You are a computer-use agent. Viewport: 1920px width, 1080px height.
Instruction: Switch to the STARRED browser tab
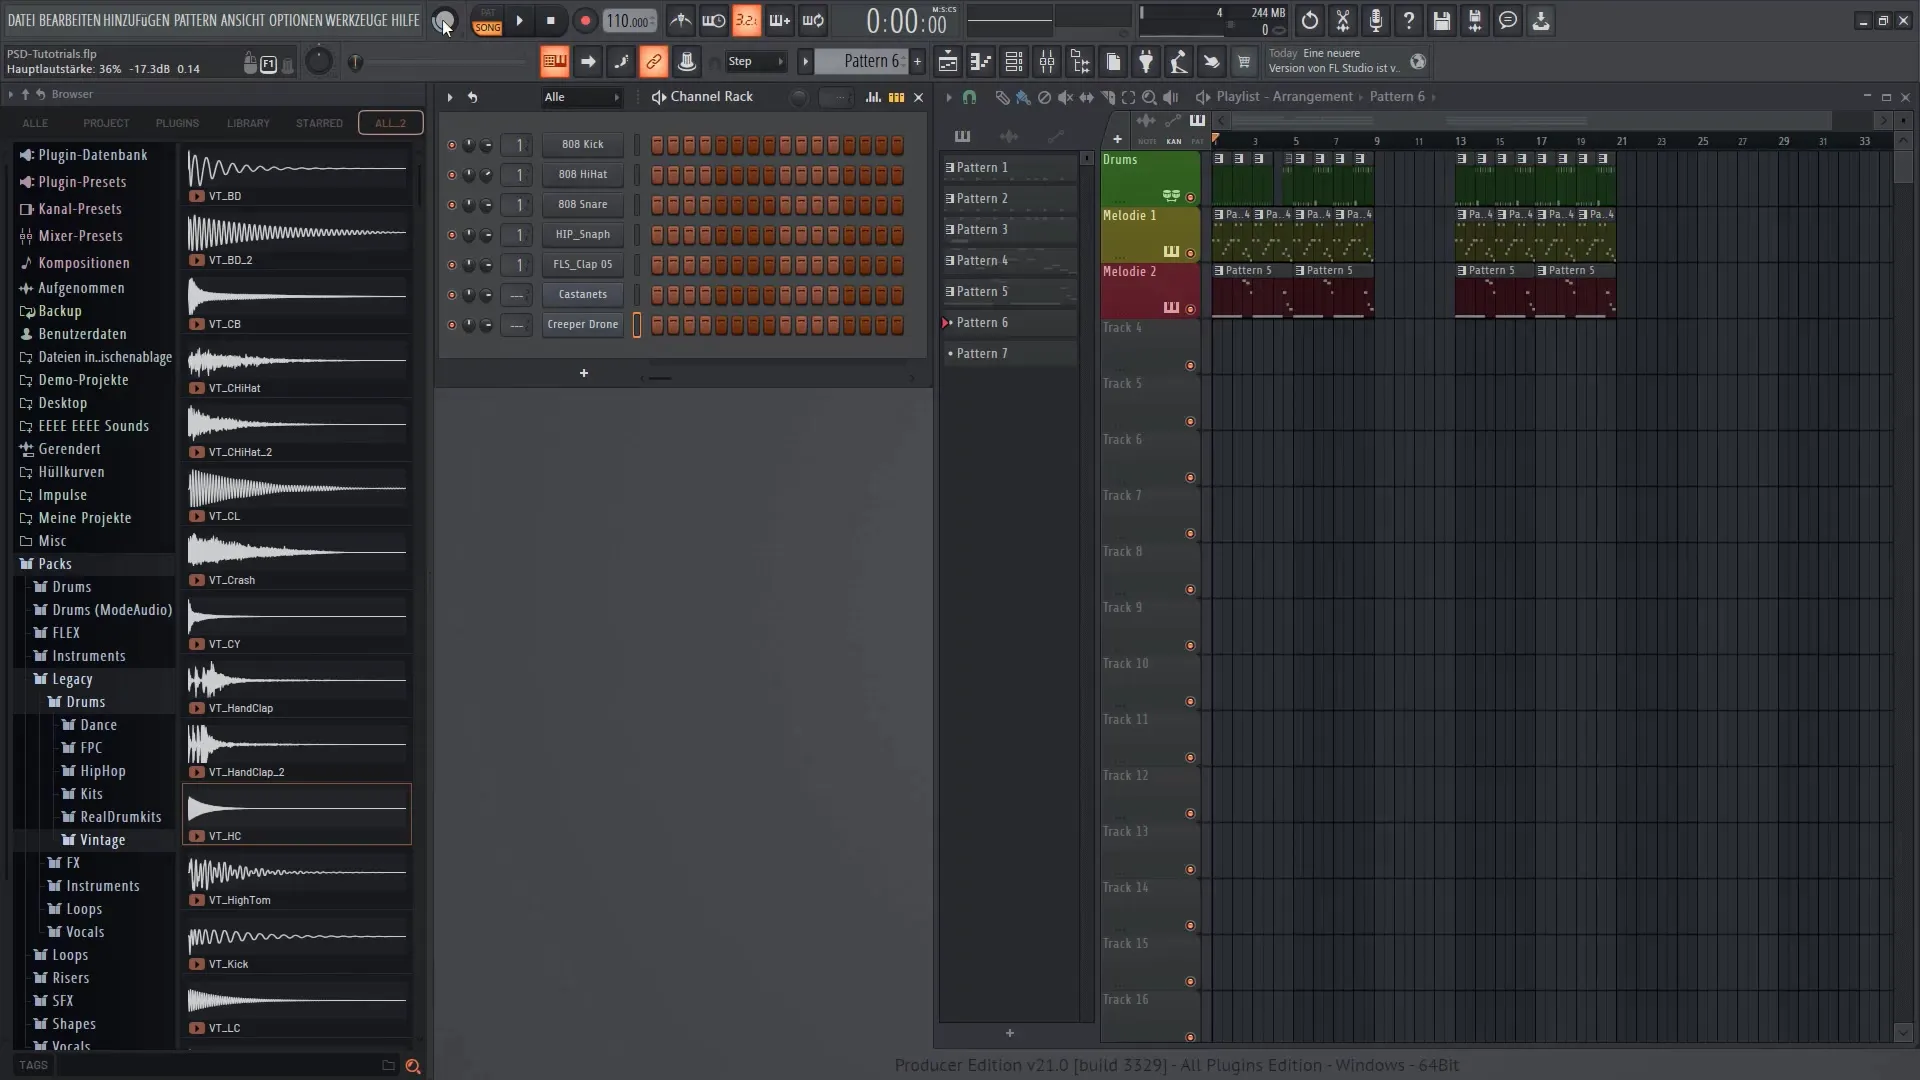coord(319,123)
